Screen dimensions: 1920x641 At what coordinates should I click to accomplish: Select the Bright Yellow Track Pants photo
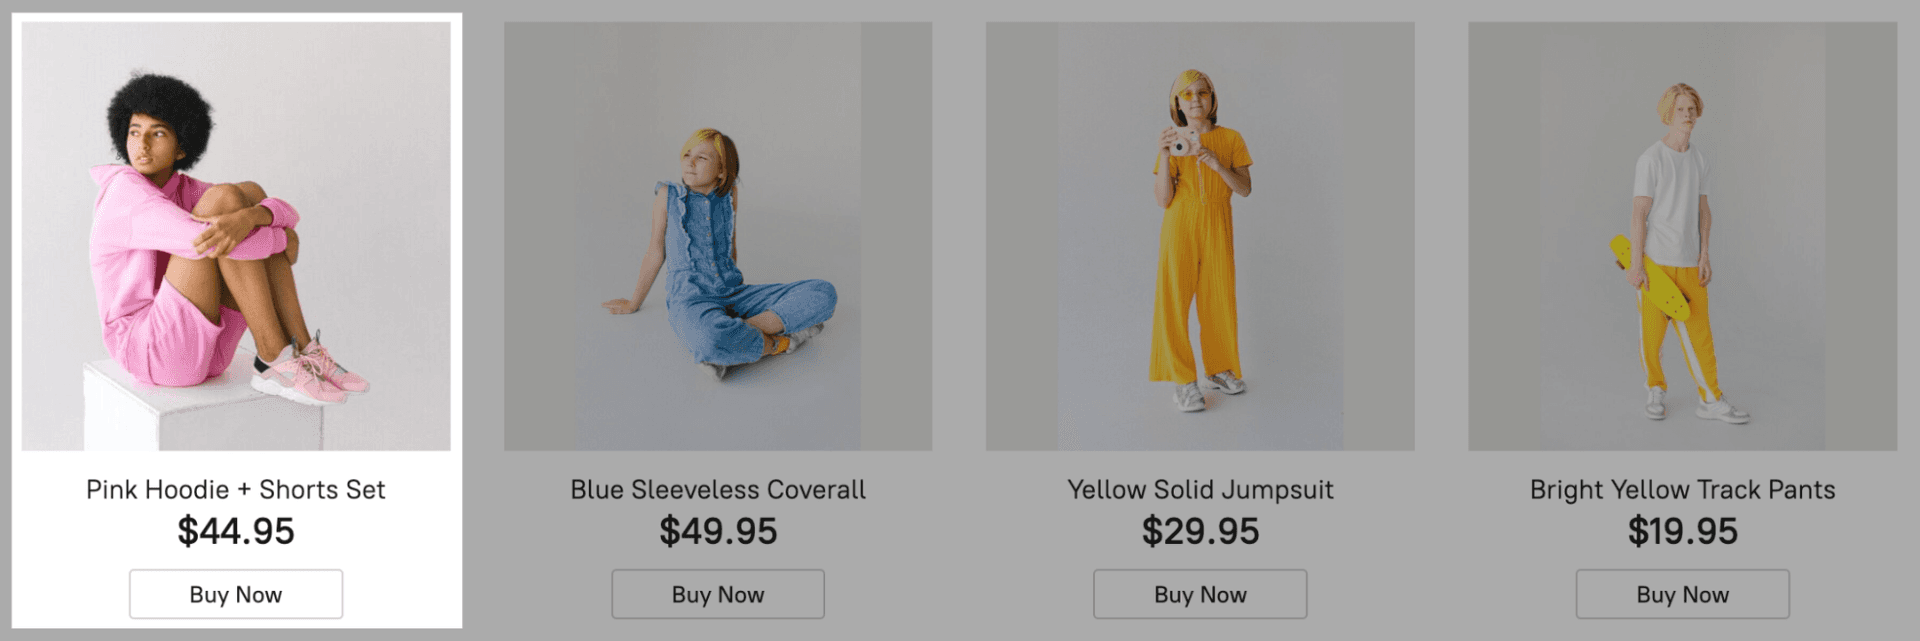1682,236
